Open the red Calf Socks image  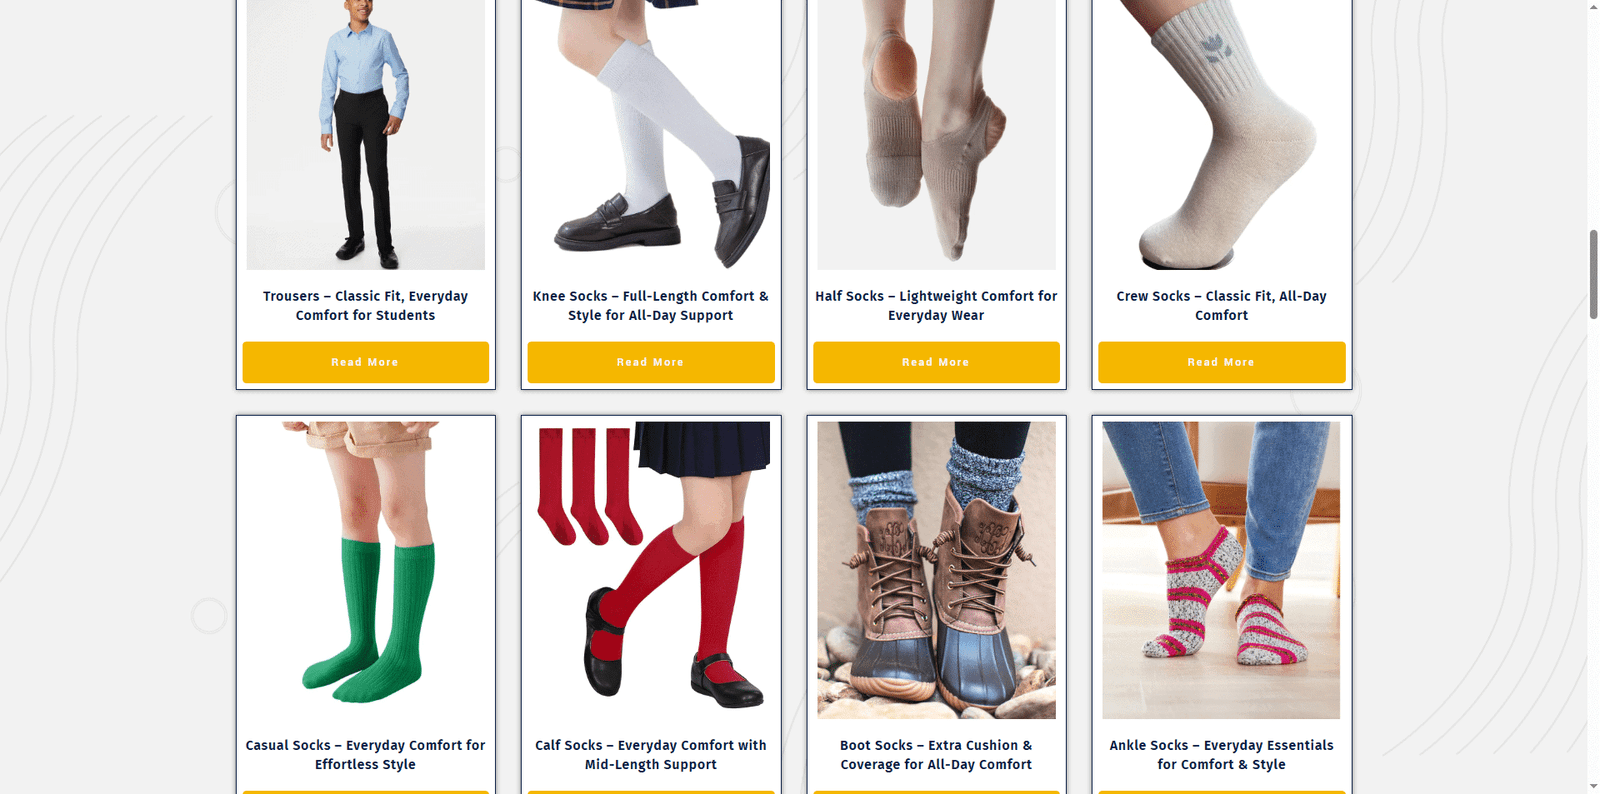pyautogui.click(x=650, y=570)
